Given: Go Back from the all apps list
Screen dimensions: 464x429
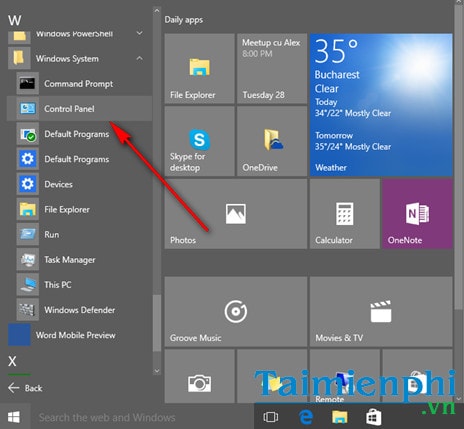Looking at the screenshot, I should [25, 388].
